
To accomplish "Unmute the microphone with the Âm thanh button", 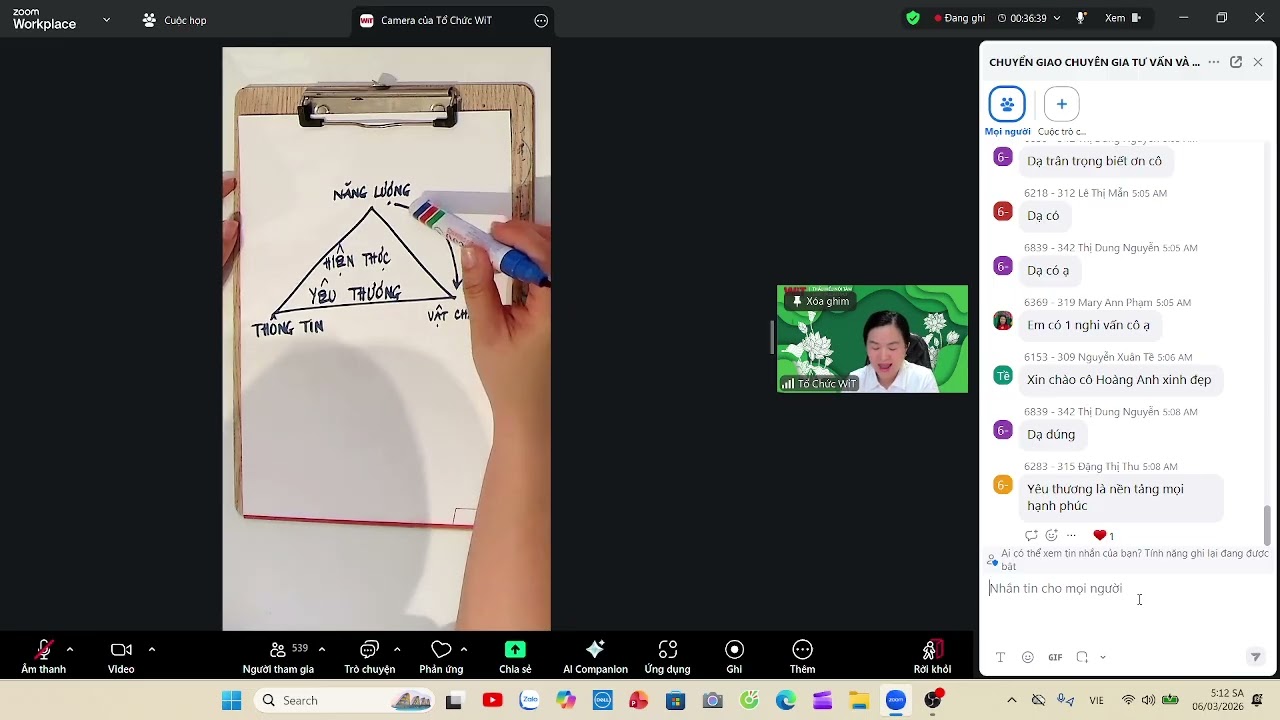I will coord(43,657).
